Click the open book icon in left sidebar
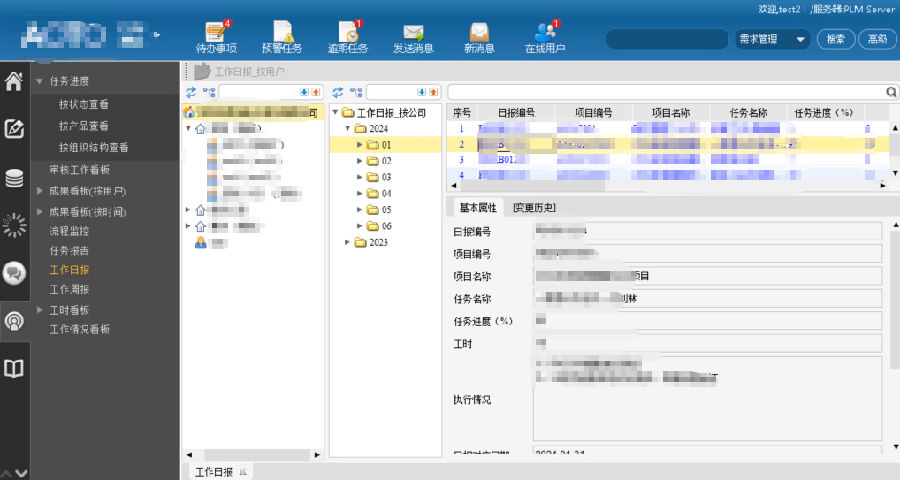 tap(14, 369)
